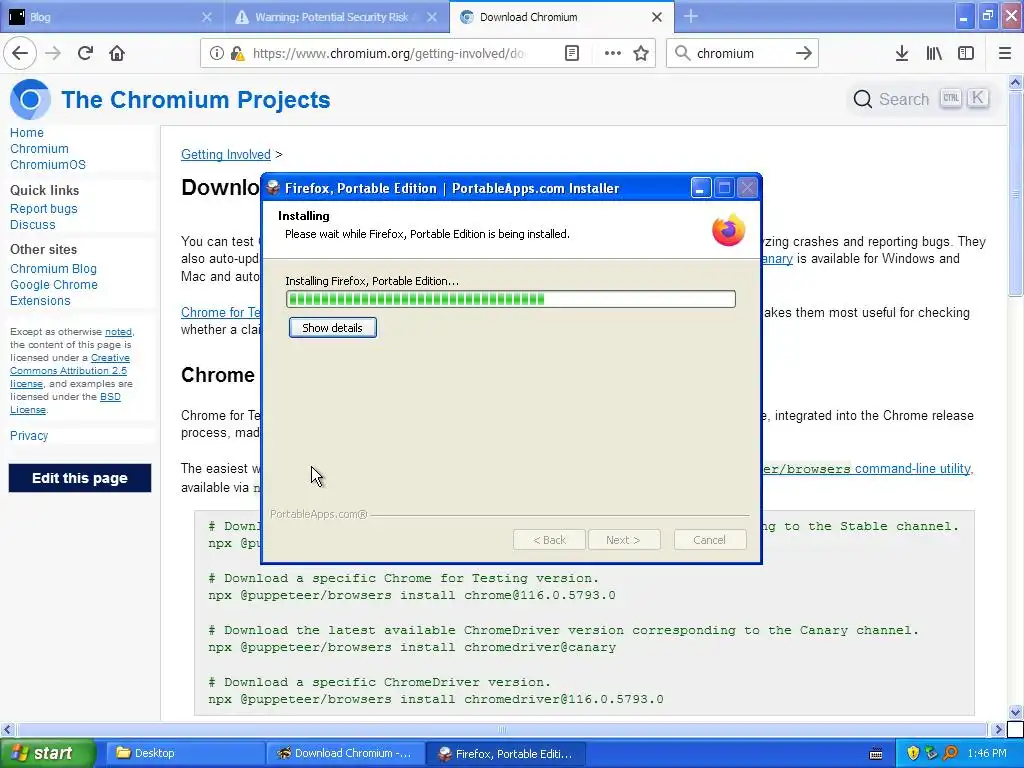The image size is (1024, 768).
Task: Open the Firefox hamburger menu
Action: click(x=1005, y=54)
